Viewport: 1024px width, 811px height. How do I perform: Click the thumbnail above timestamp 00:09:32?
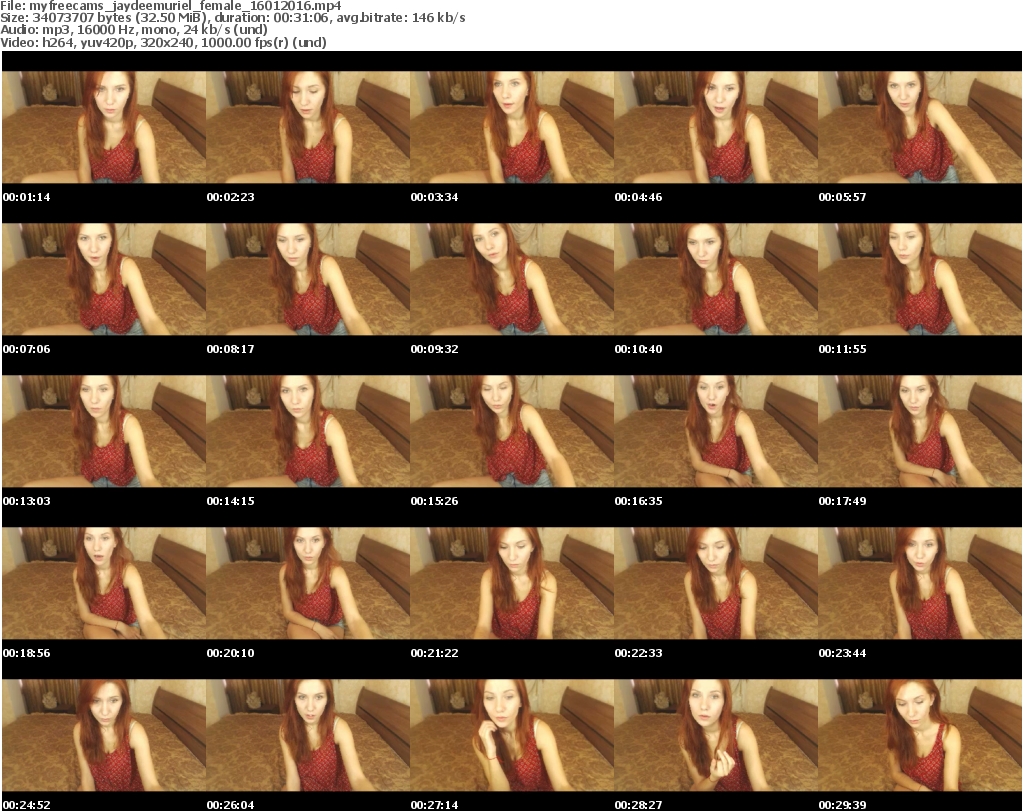pyautogui.click(x=512, y=279)
